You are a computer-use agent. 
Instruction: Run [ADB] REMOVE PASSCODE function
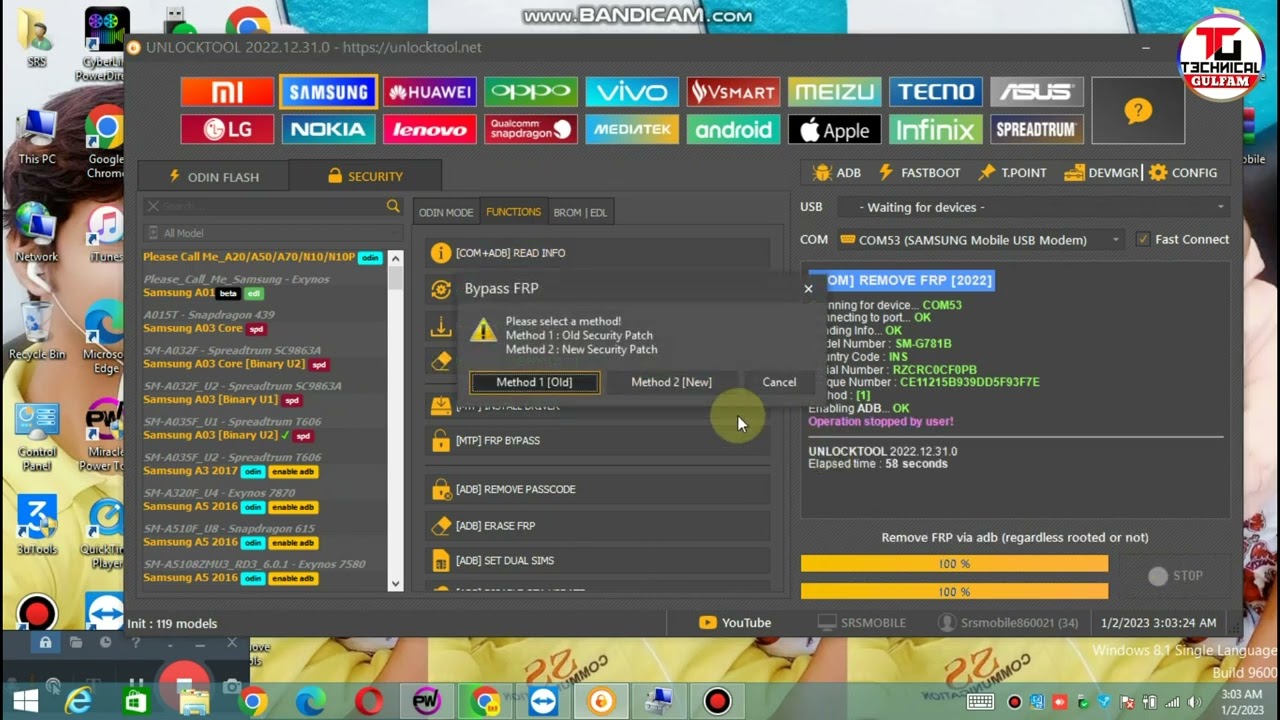click(x=597, y=489)
